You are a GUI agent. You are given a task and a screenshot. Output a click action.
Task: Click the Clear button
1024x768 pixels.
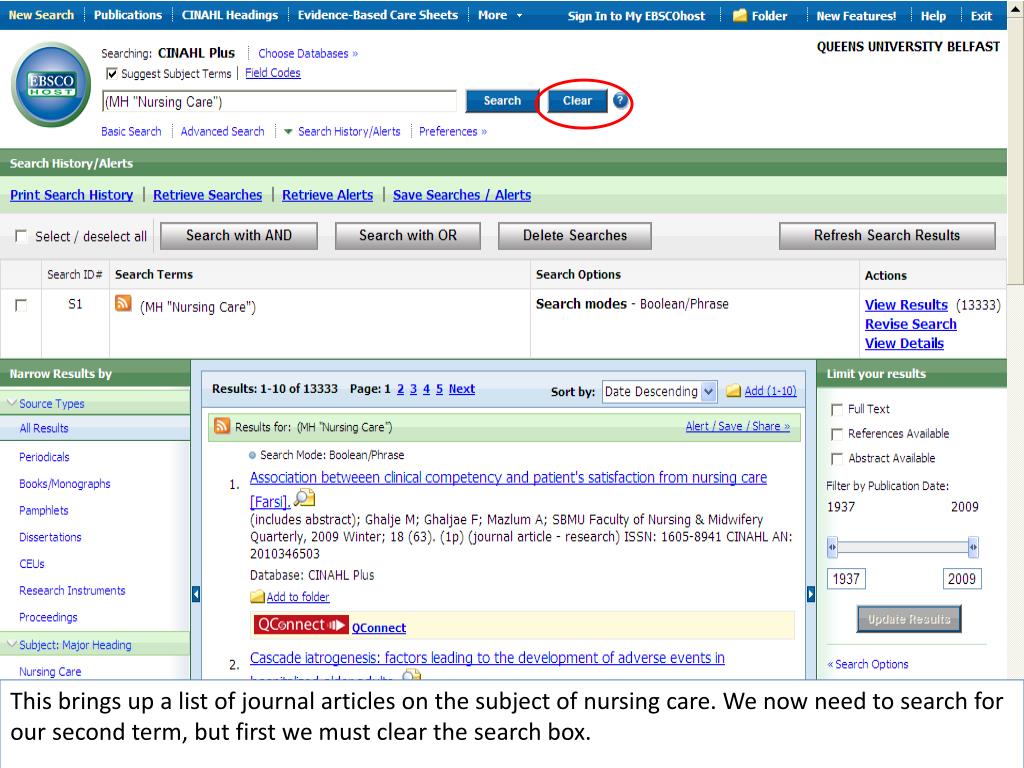[577, 101]
